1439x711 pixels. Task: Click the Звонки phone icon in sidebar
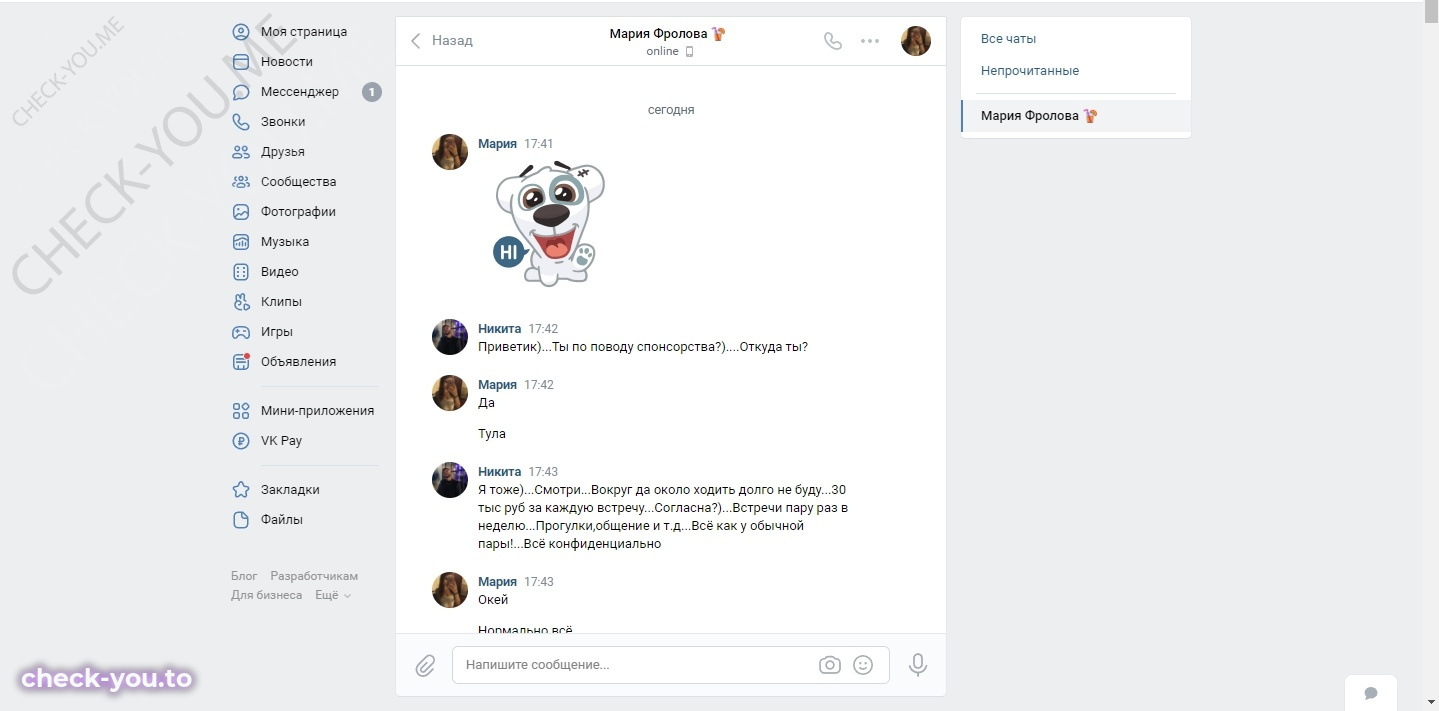tap(241, 122)
